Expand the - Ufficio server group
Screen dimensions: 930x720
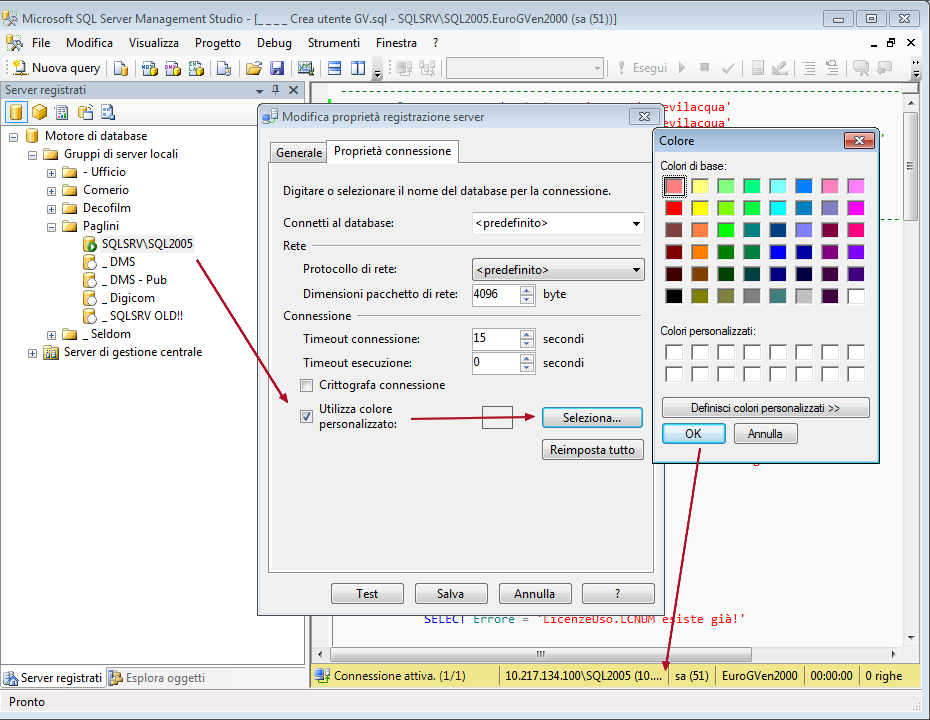(x=52, y=173)
